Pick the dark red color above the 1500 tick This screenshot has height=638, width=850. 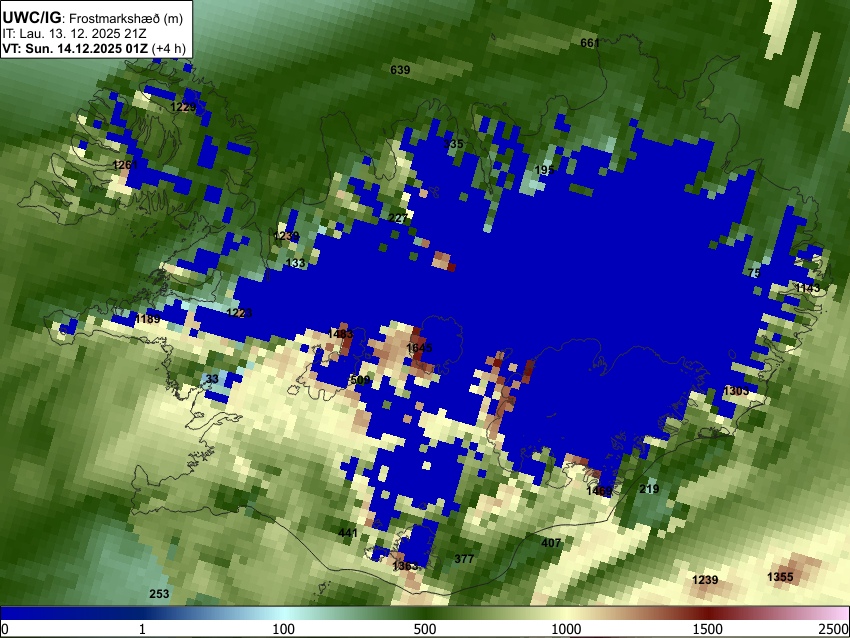click(x=708, y=613)
